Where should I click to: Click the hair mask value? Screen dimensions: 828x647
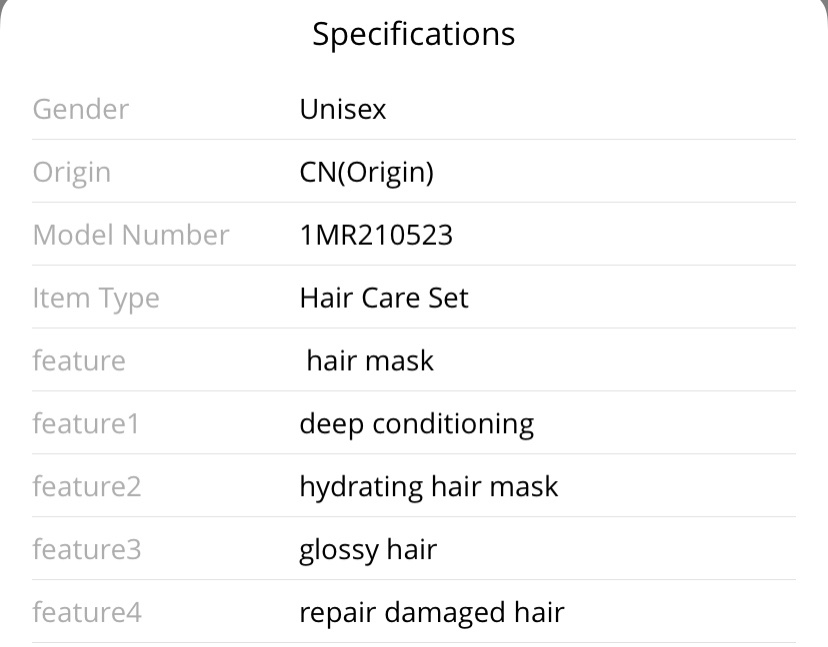click(370, 361)
